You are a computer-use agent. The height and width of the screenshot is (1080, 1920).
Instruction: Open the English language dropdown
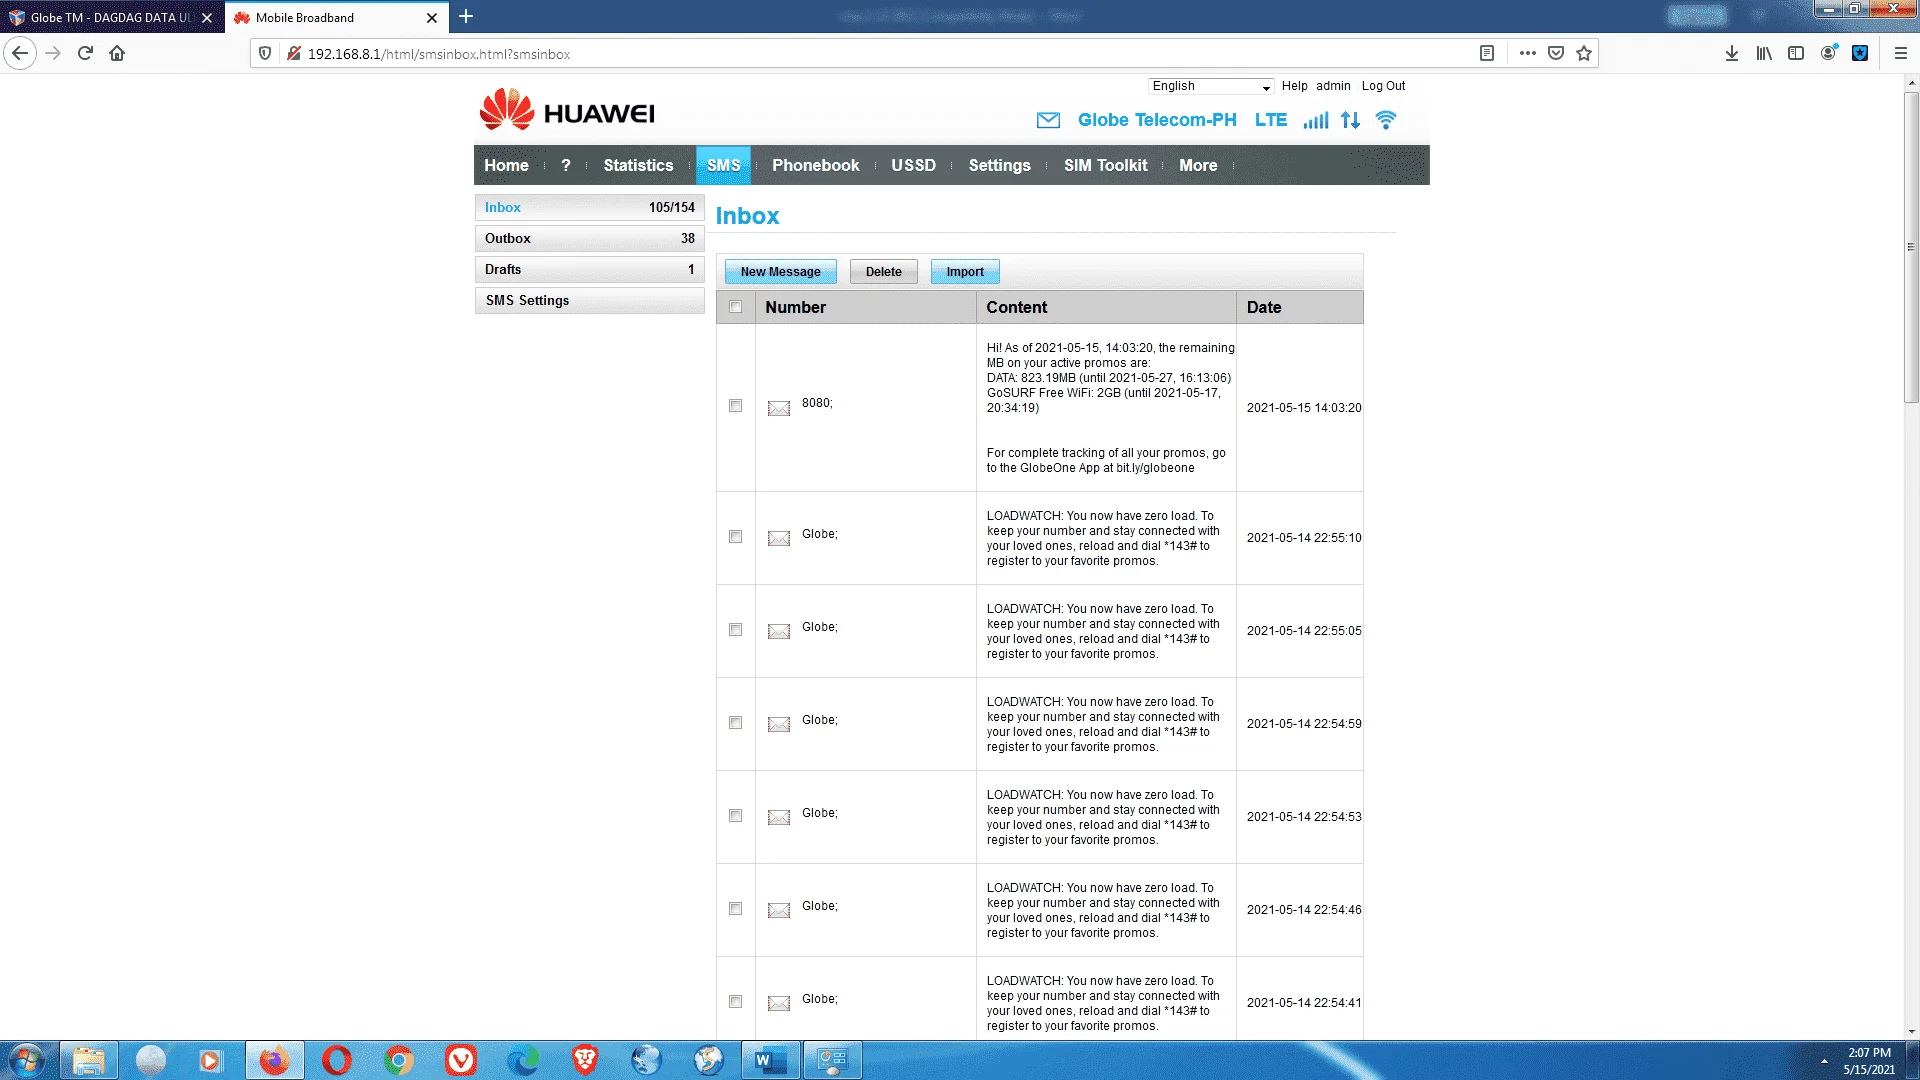point(1211,86)
